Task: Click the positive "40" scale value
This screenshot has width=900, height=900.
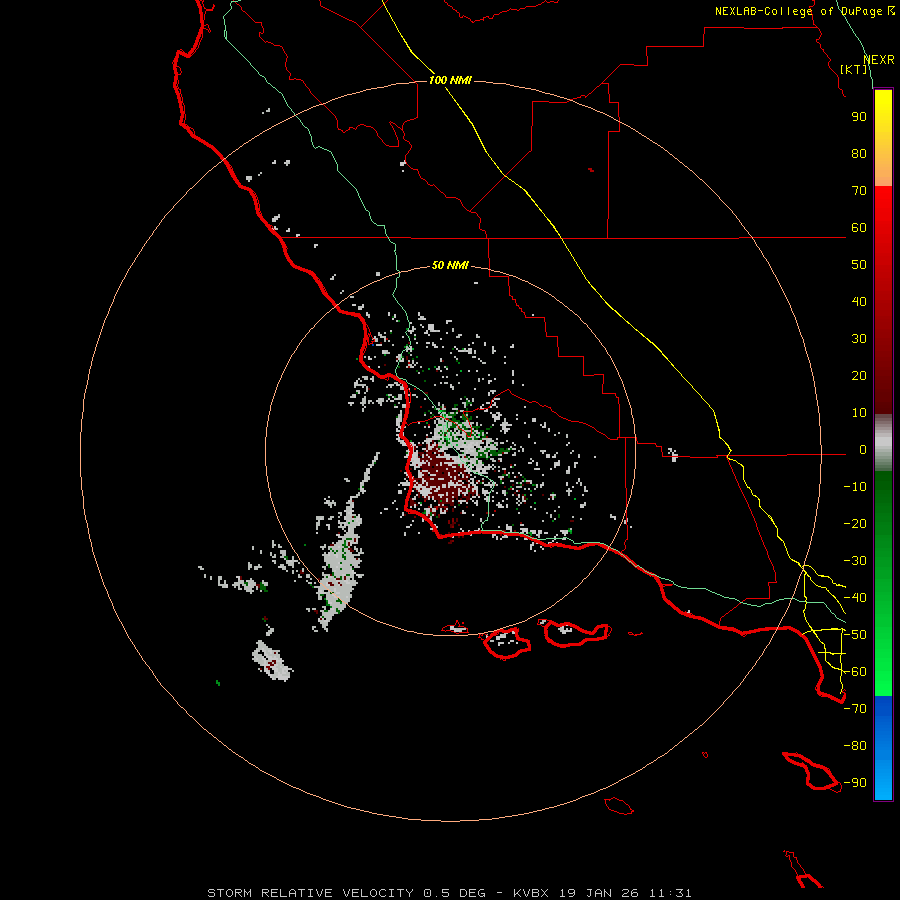Action: [859, 301]
